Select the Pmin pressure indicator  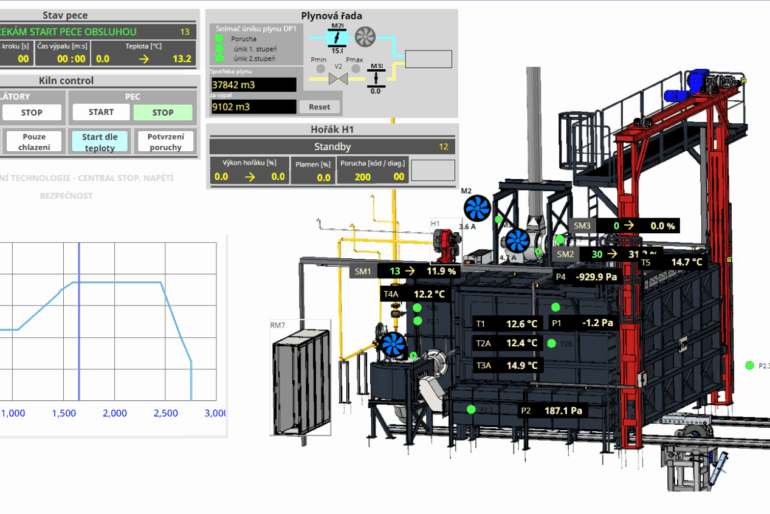(x=319, y=68)
